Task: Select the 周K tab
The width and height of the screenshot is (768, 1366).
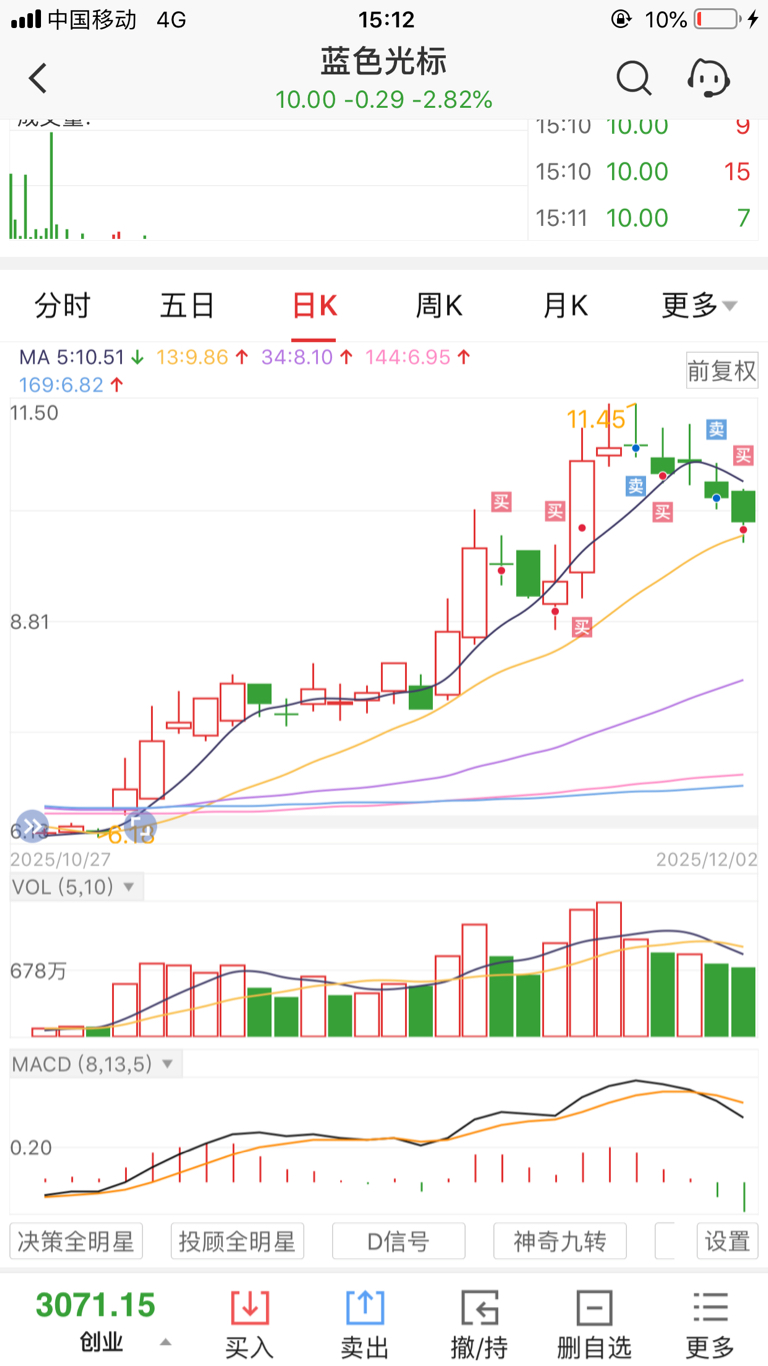Action: pyautogui.click(x=439, y=305)
